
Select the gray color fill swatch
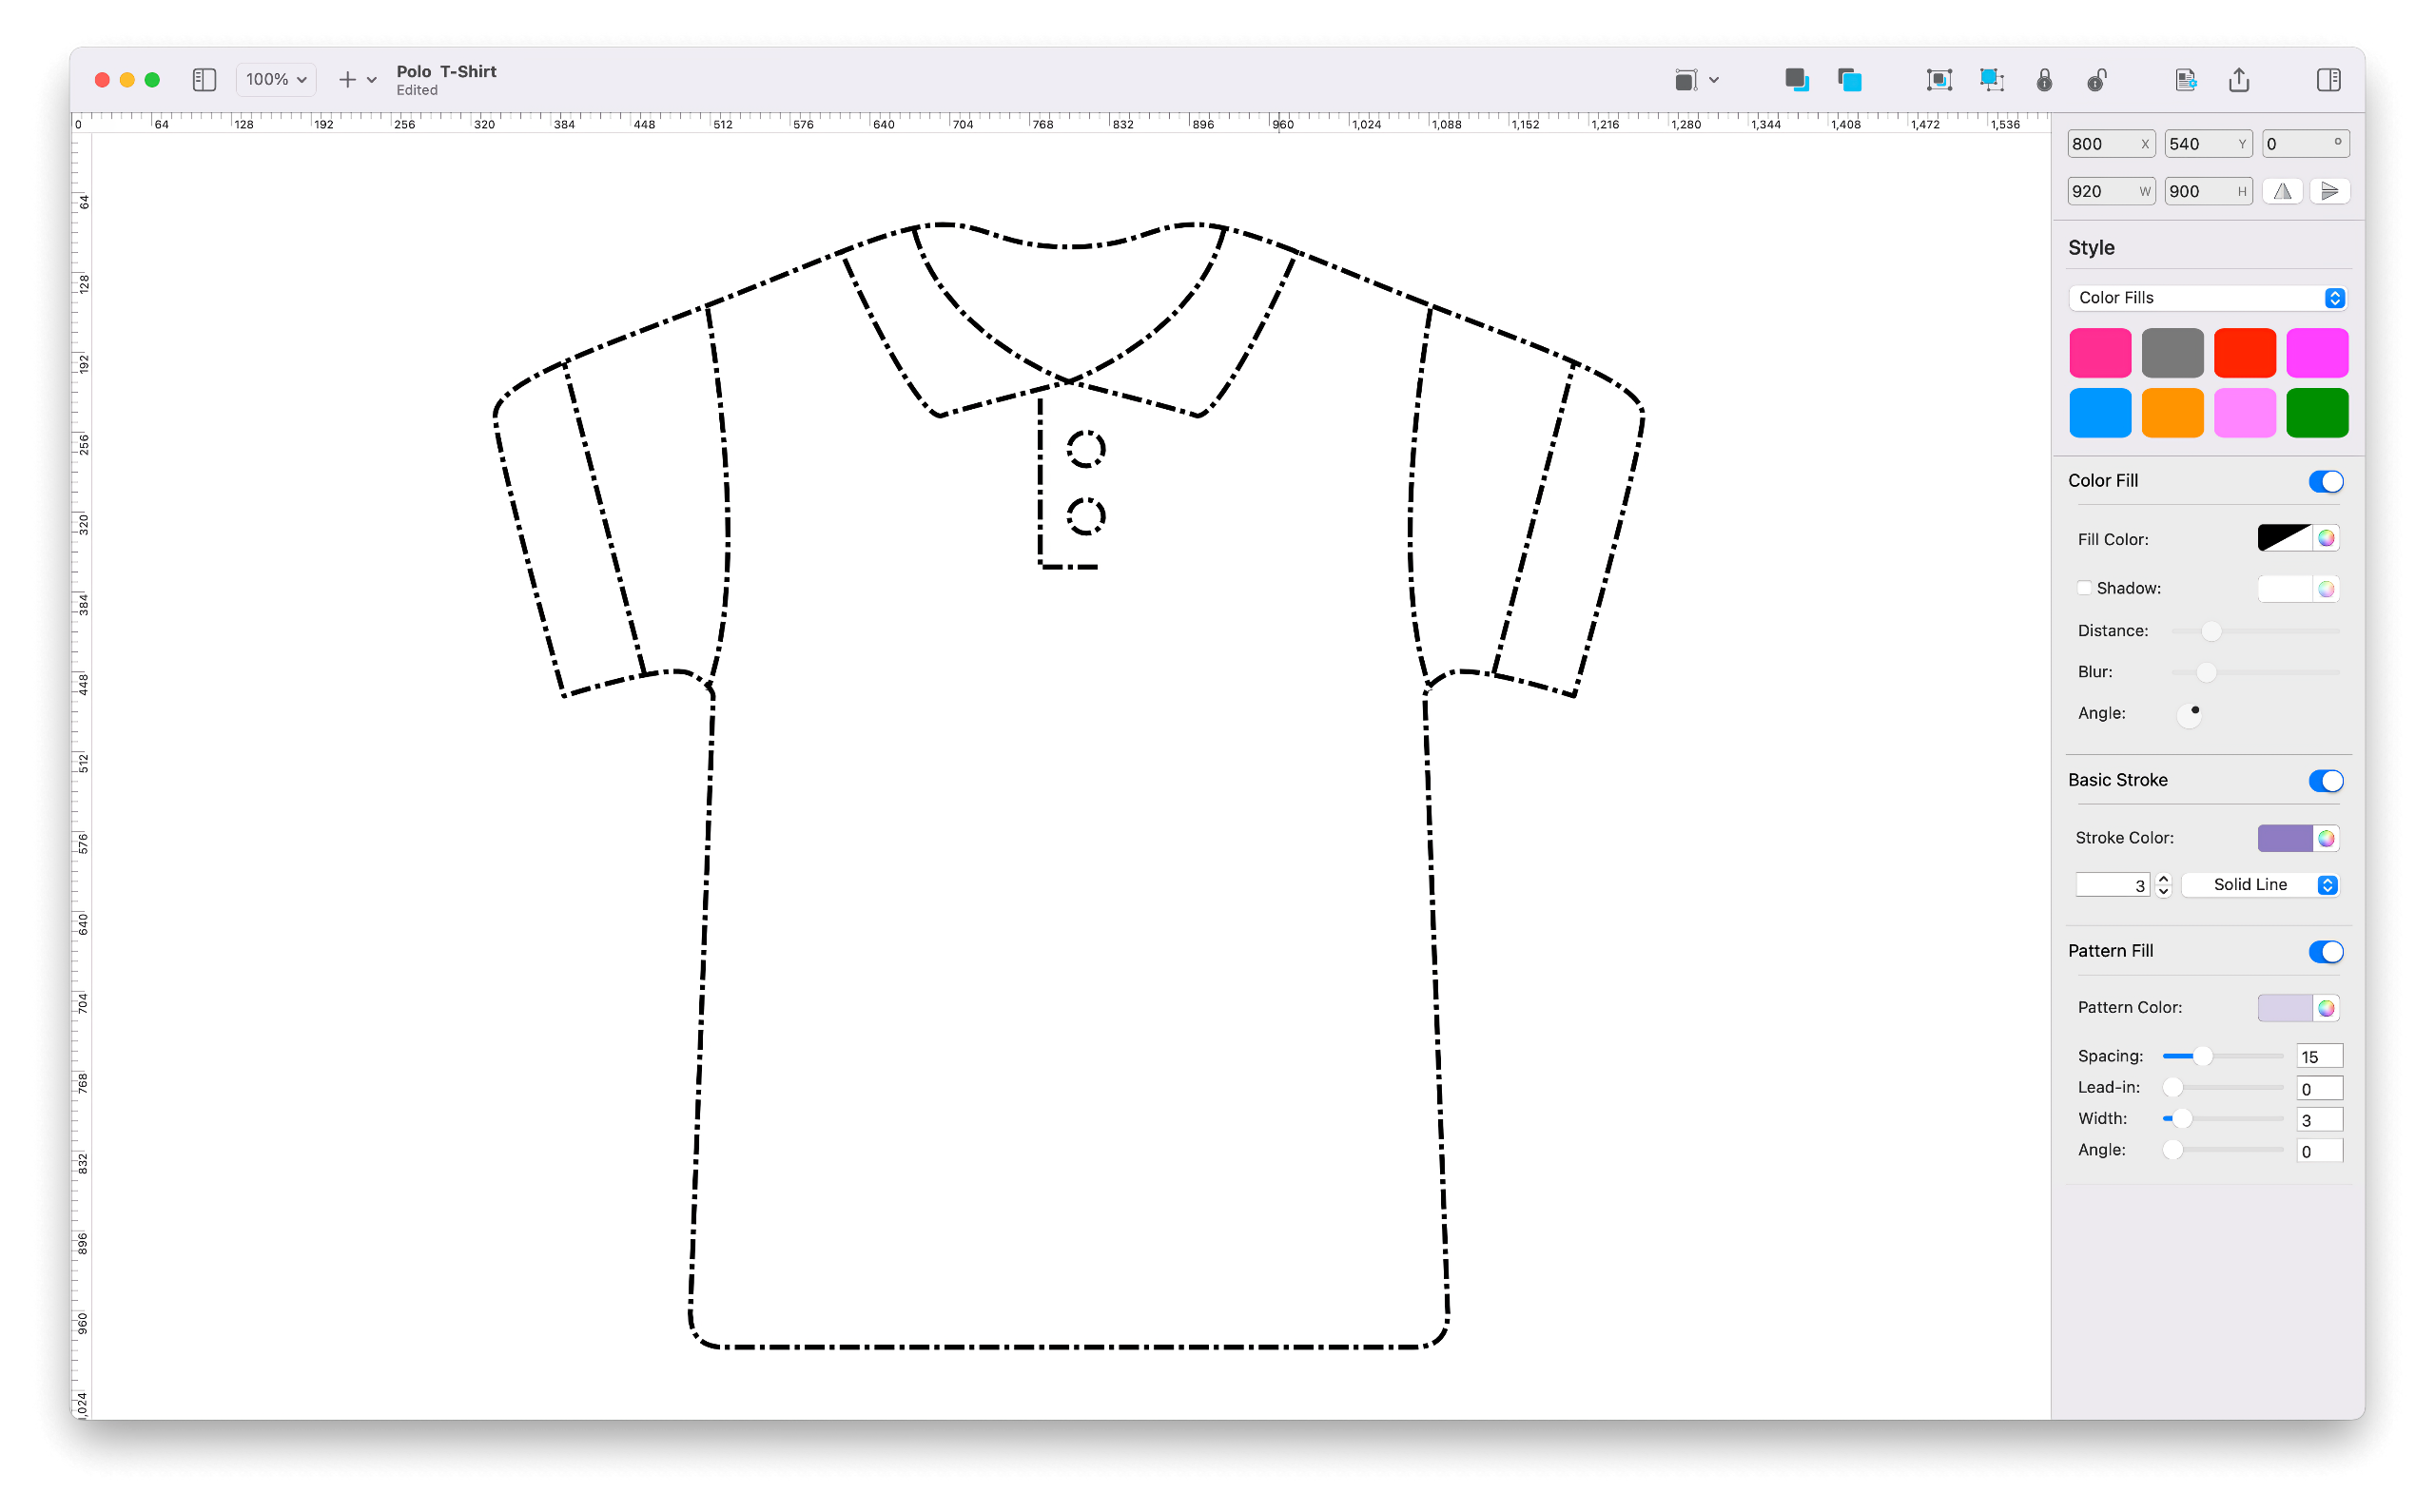(x=2173, y=353)
